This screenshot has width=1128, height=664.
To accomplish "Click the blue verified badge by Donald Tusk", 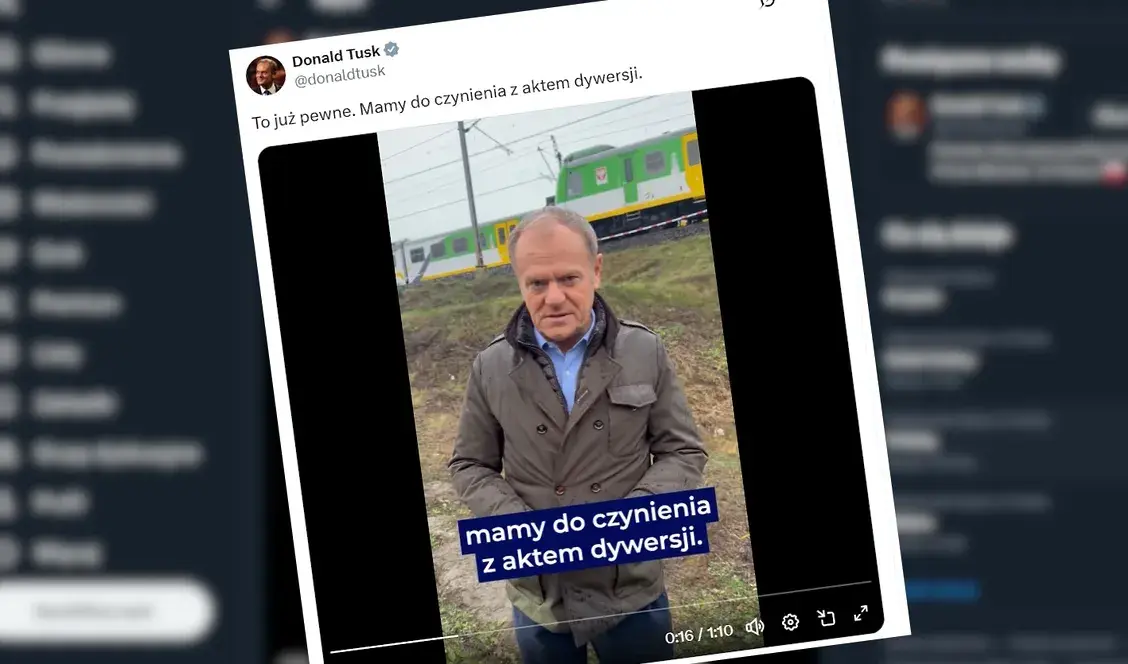I will [x=391, y=50].
